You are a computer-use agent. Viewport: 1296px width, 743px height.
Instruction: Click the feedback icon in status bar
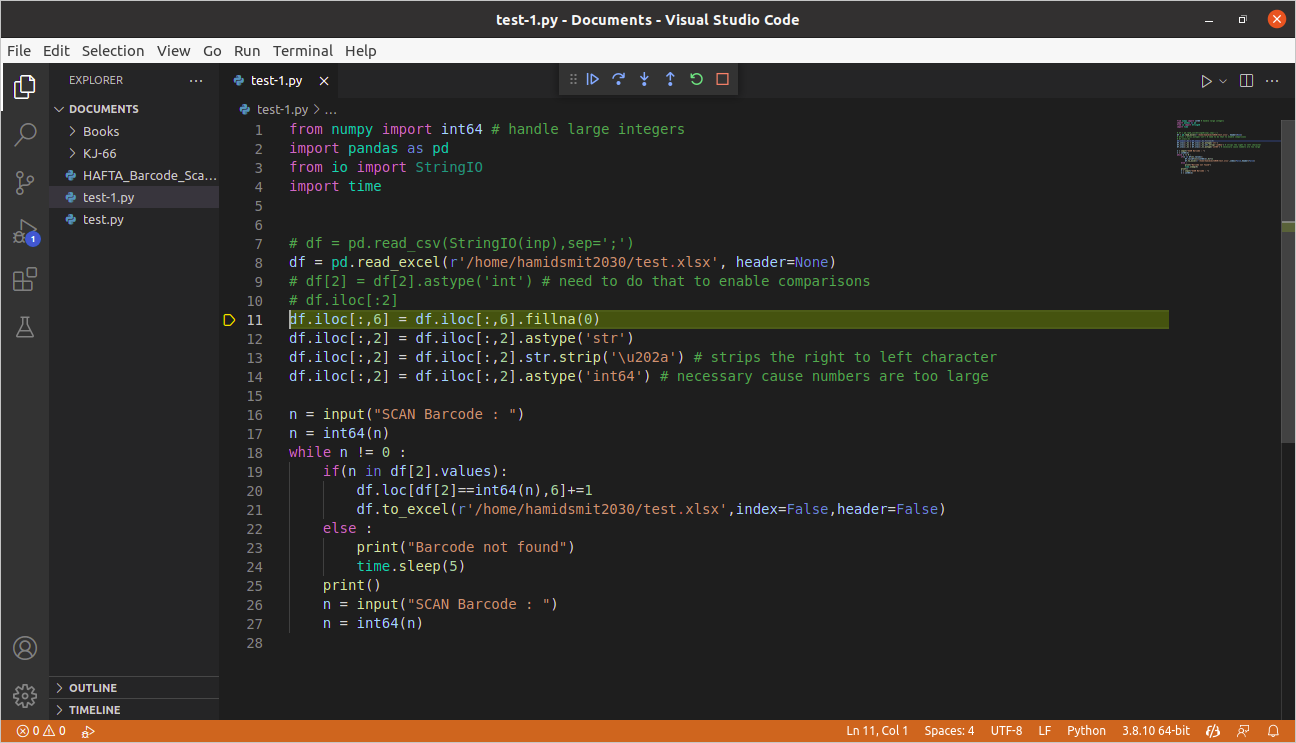pyautogui.click(x=1243, y=731)
